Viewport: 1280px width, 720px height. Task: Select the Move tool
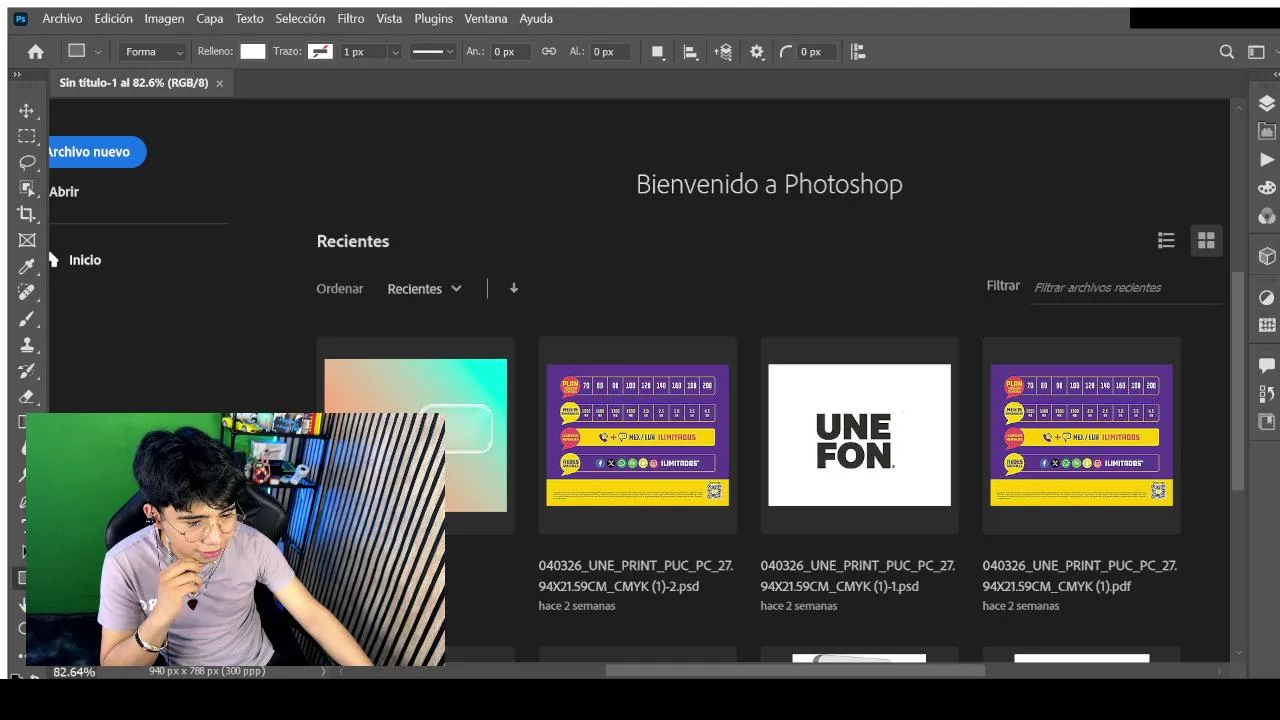[27, 111]
